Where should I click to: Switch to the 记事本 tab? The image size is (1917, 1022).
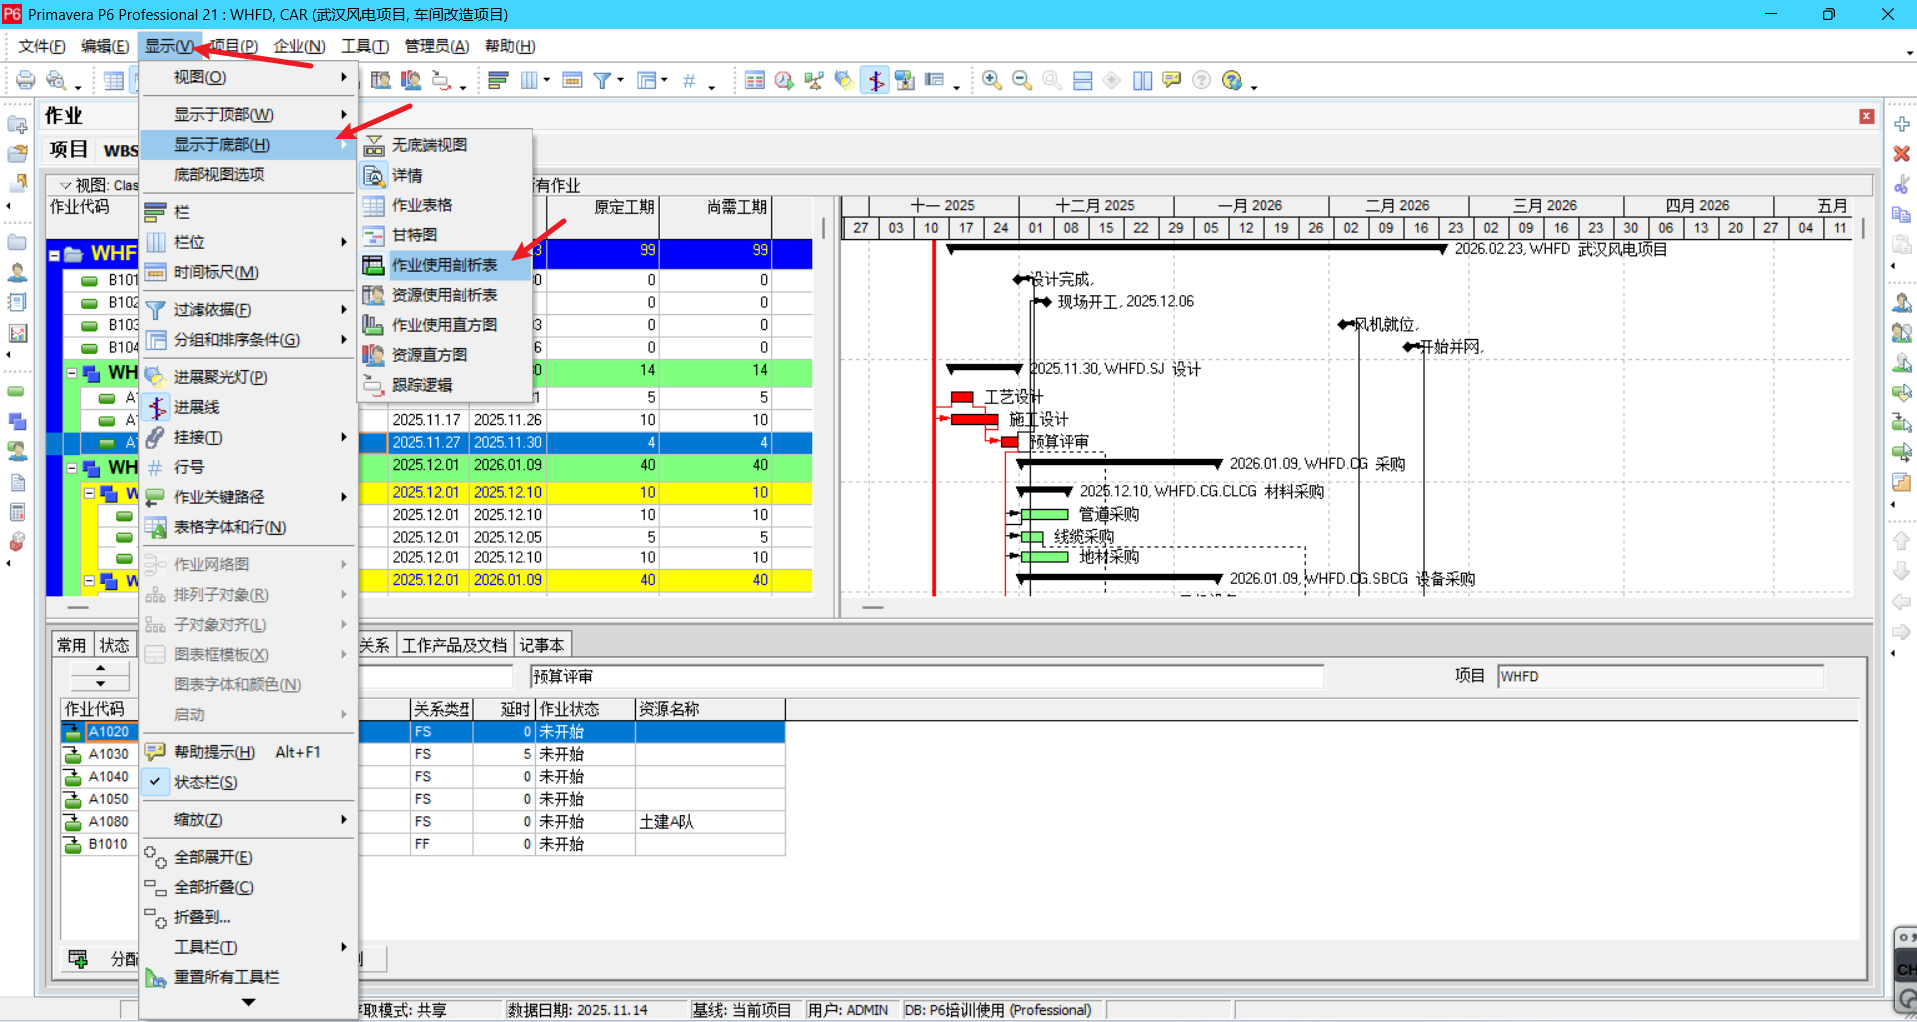[x=541, y=645]
